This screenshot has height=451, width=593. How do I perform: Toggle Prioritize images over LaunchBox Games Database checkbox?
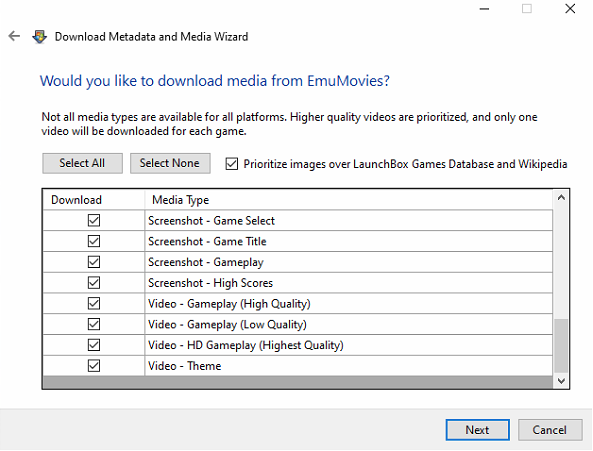(231, 164)
